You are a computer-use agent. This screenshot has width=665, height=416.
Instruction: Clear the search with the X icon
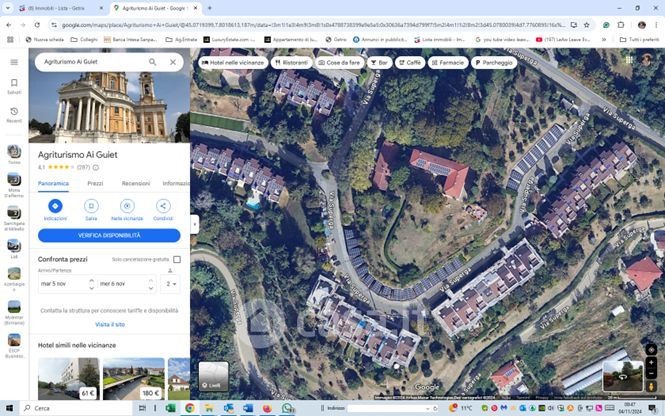[172, 62]
